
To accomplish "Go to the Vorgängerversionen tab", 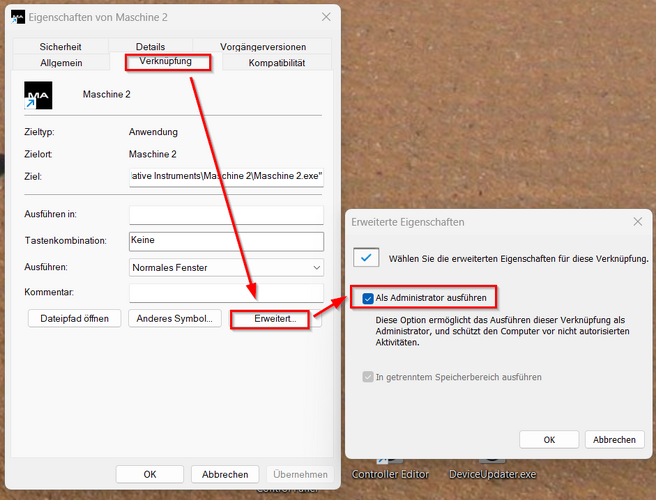I will [x=263, y=46].
